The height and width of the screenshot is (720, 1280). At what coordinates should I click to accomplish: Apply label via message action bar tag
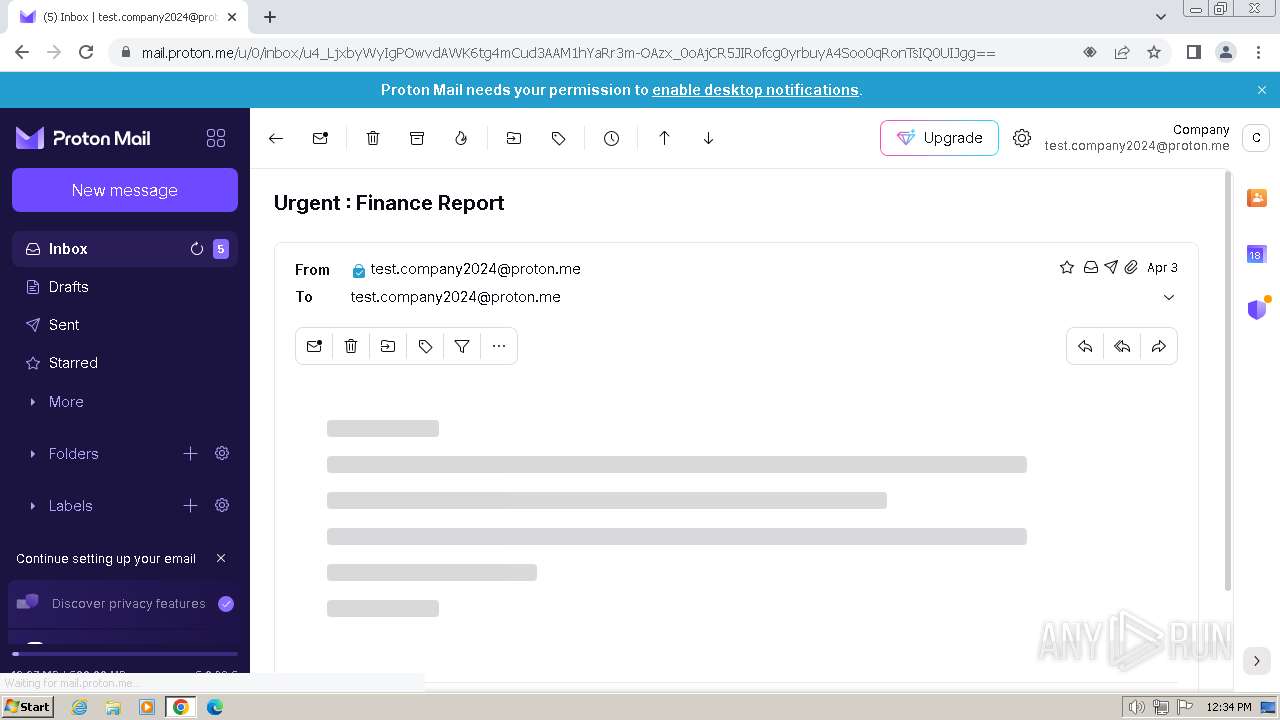pos(425,346)
